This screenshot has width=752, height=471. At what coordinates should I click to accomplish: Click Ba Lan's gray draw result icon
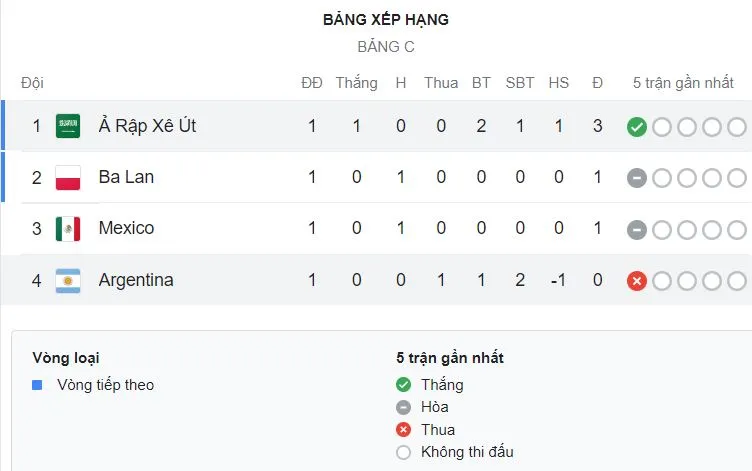[x=636, y=178]
